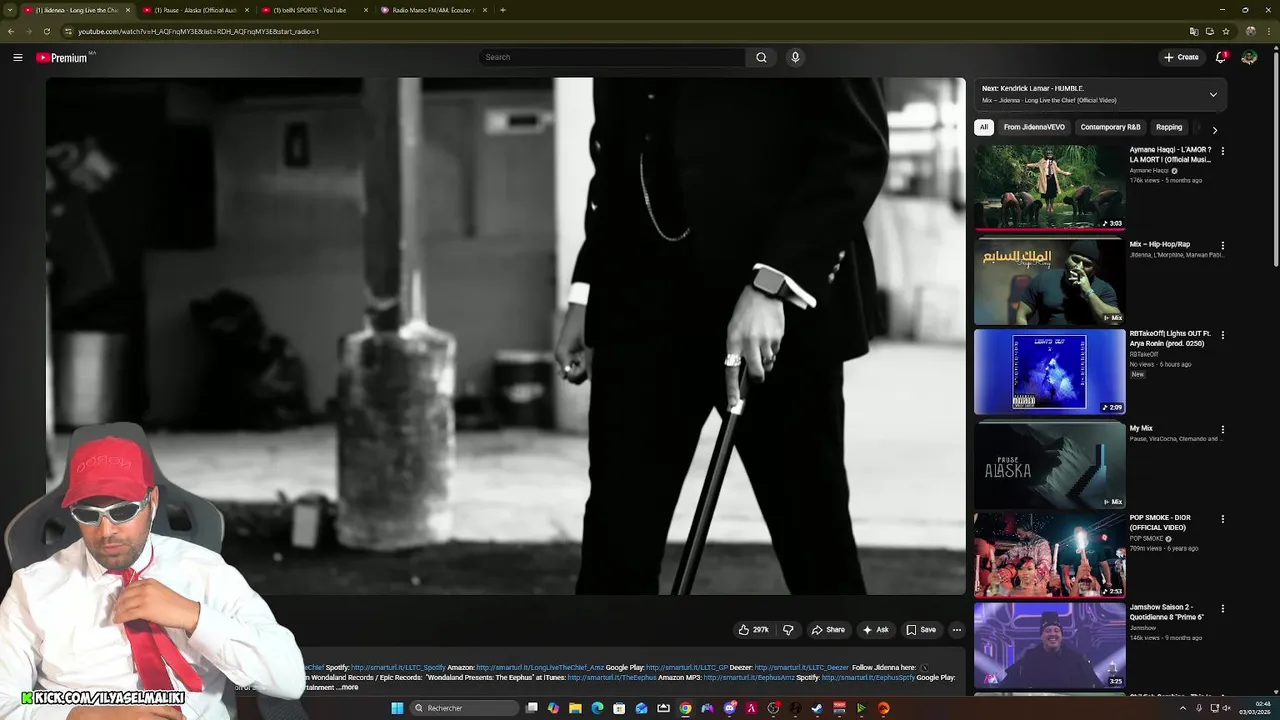This screenshot has height=720, width=1280.
Task: Click the Ask button
Action: point(875,630)
